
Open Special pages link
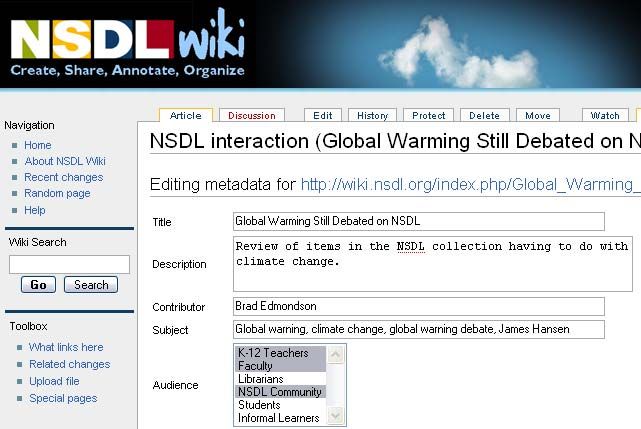pos(63,398)
